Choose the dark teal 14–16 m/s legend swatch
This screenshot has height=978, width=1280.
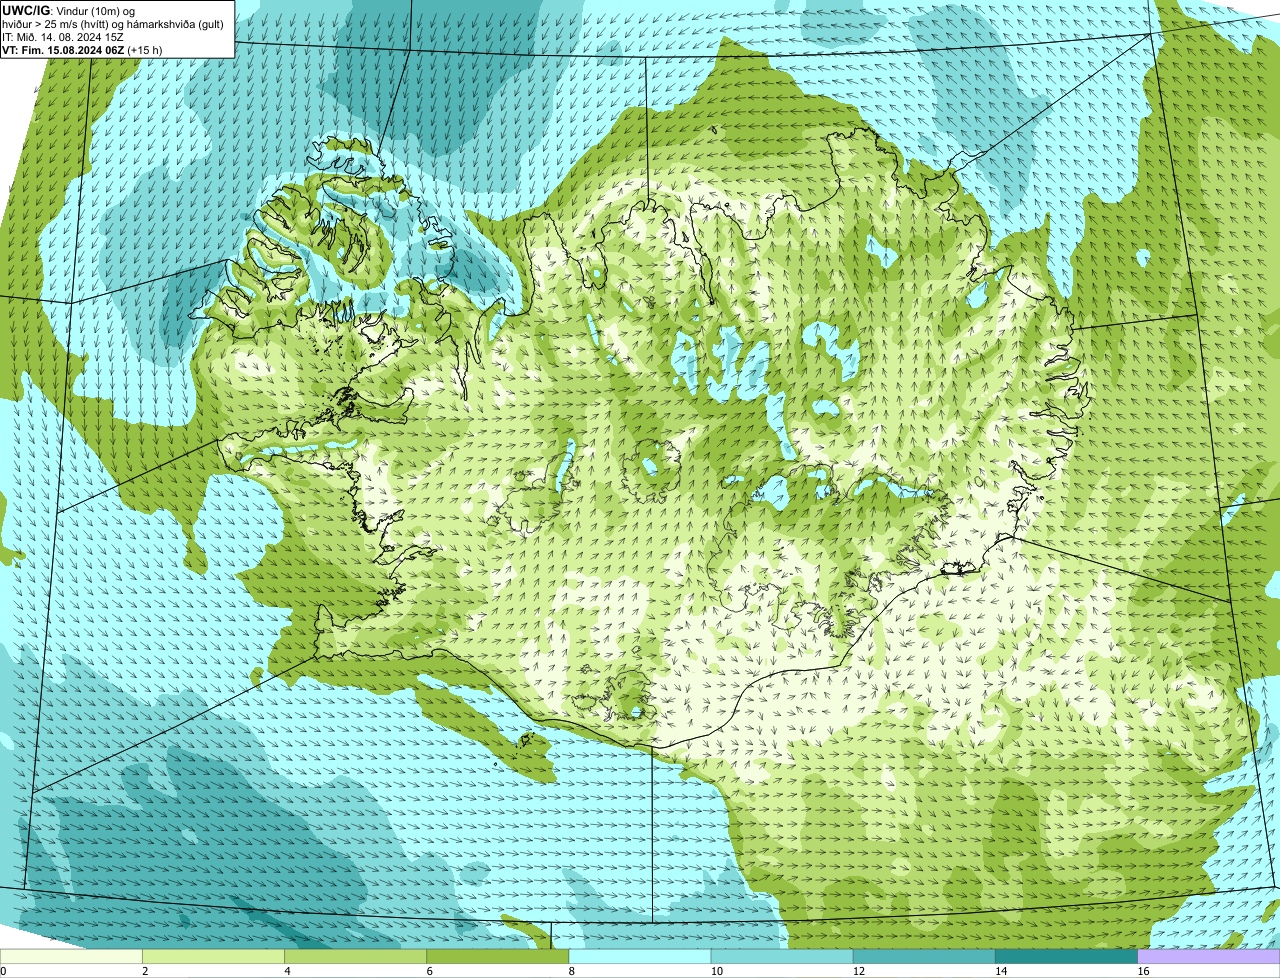point(1066,957)
